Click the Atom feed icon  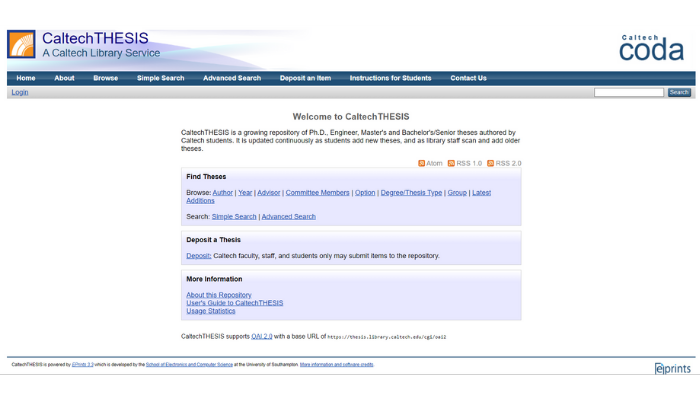point(421,163)
